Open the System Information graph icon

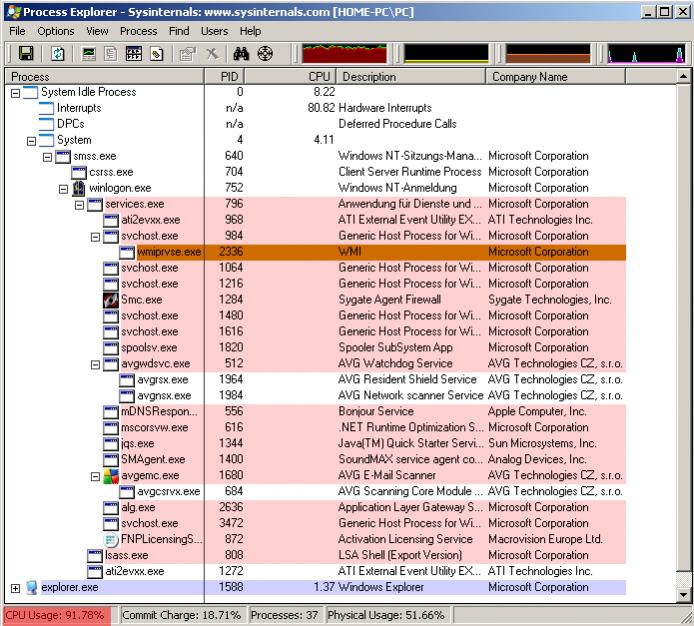click(89, 54)
